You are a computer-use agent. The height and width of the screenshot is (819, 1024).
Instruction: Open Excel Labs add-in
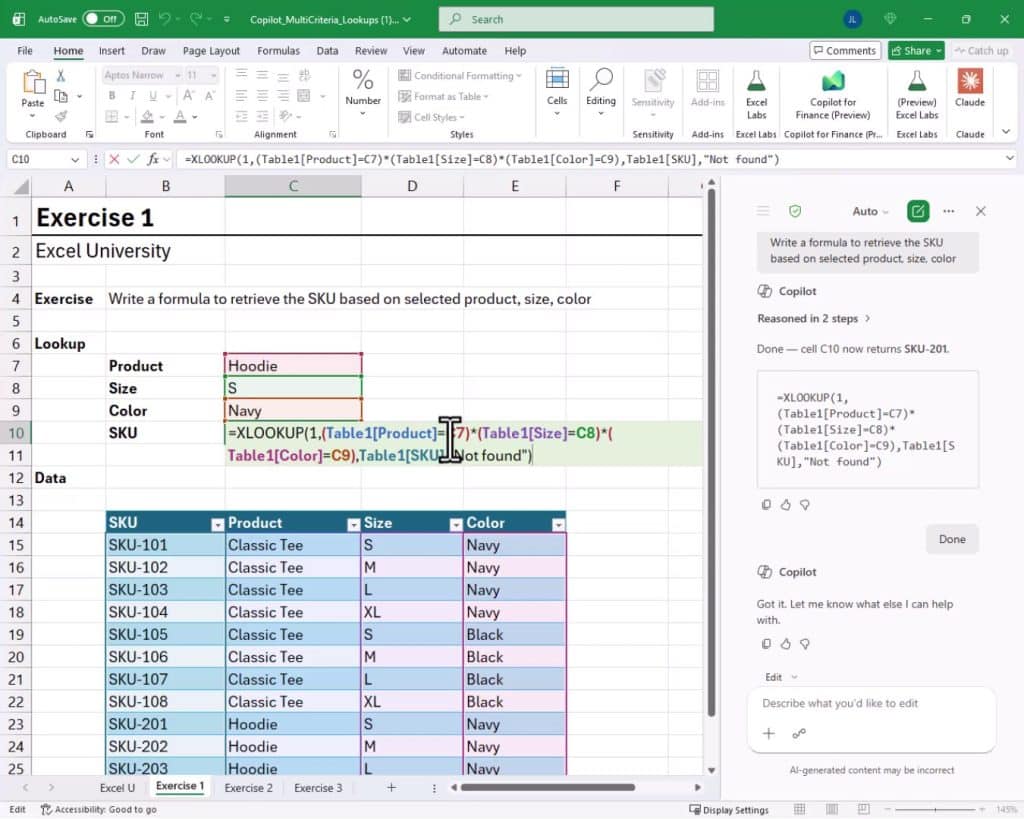756,95
